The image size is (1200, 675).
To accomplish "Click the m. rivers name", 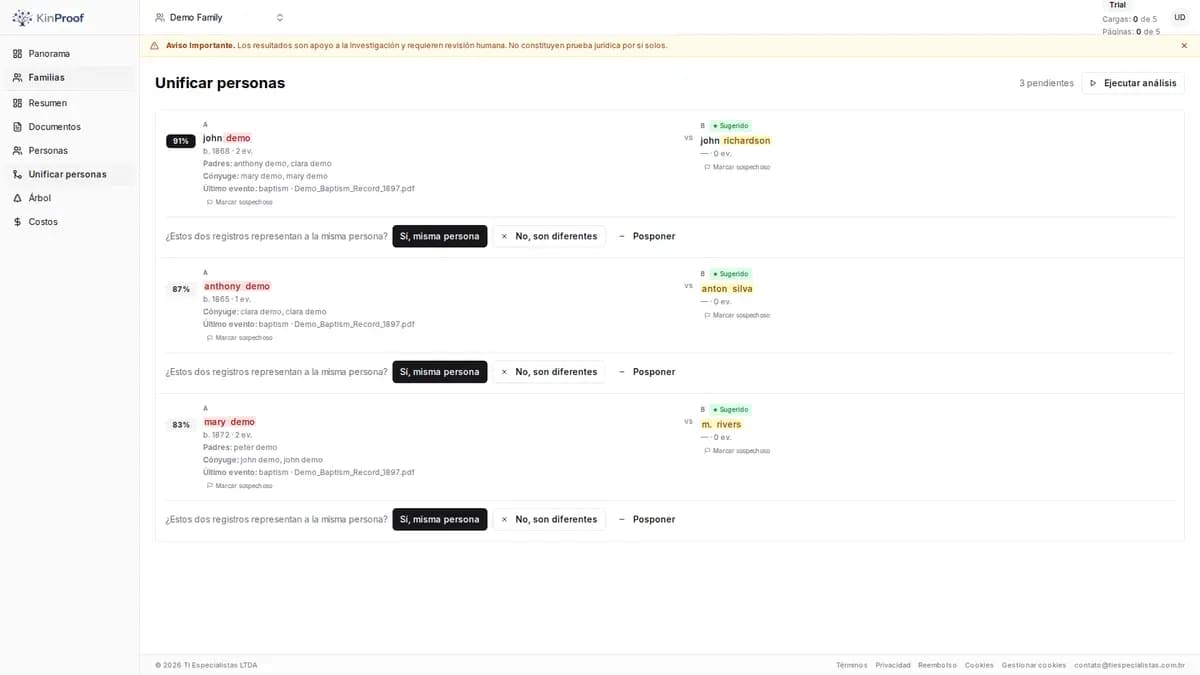I will (x=721, y=425).
